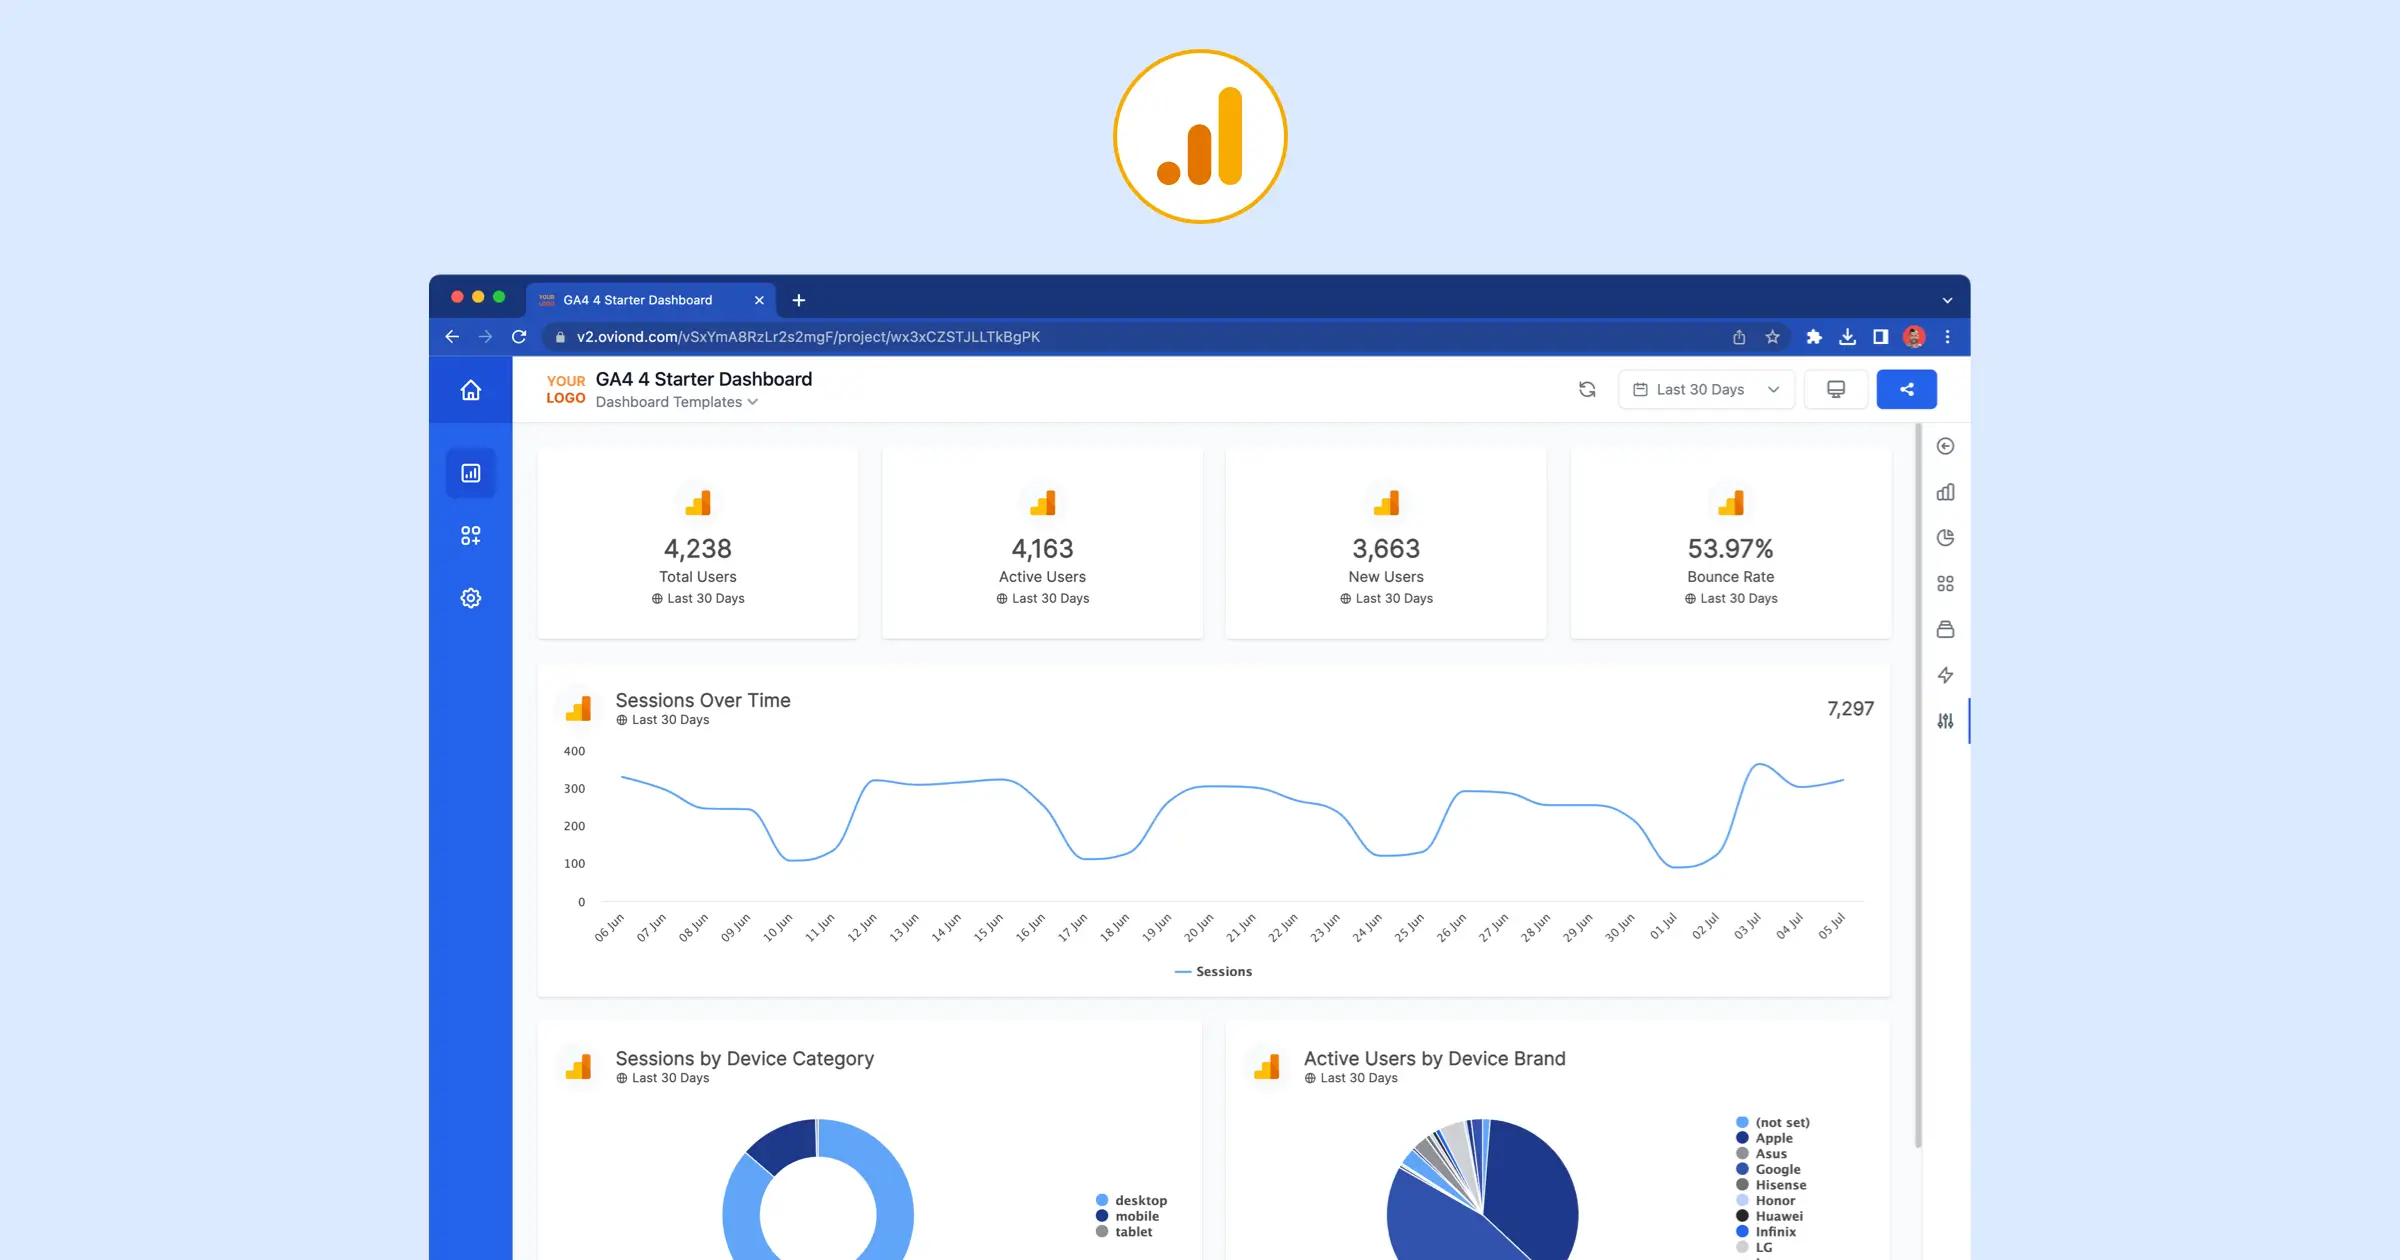This screenshot has height=1260, width=2400.
Task: Click the 4,163 Active Users card value
Action: (x=1042, y=549)
